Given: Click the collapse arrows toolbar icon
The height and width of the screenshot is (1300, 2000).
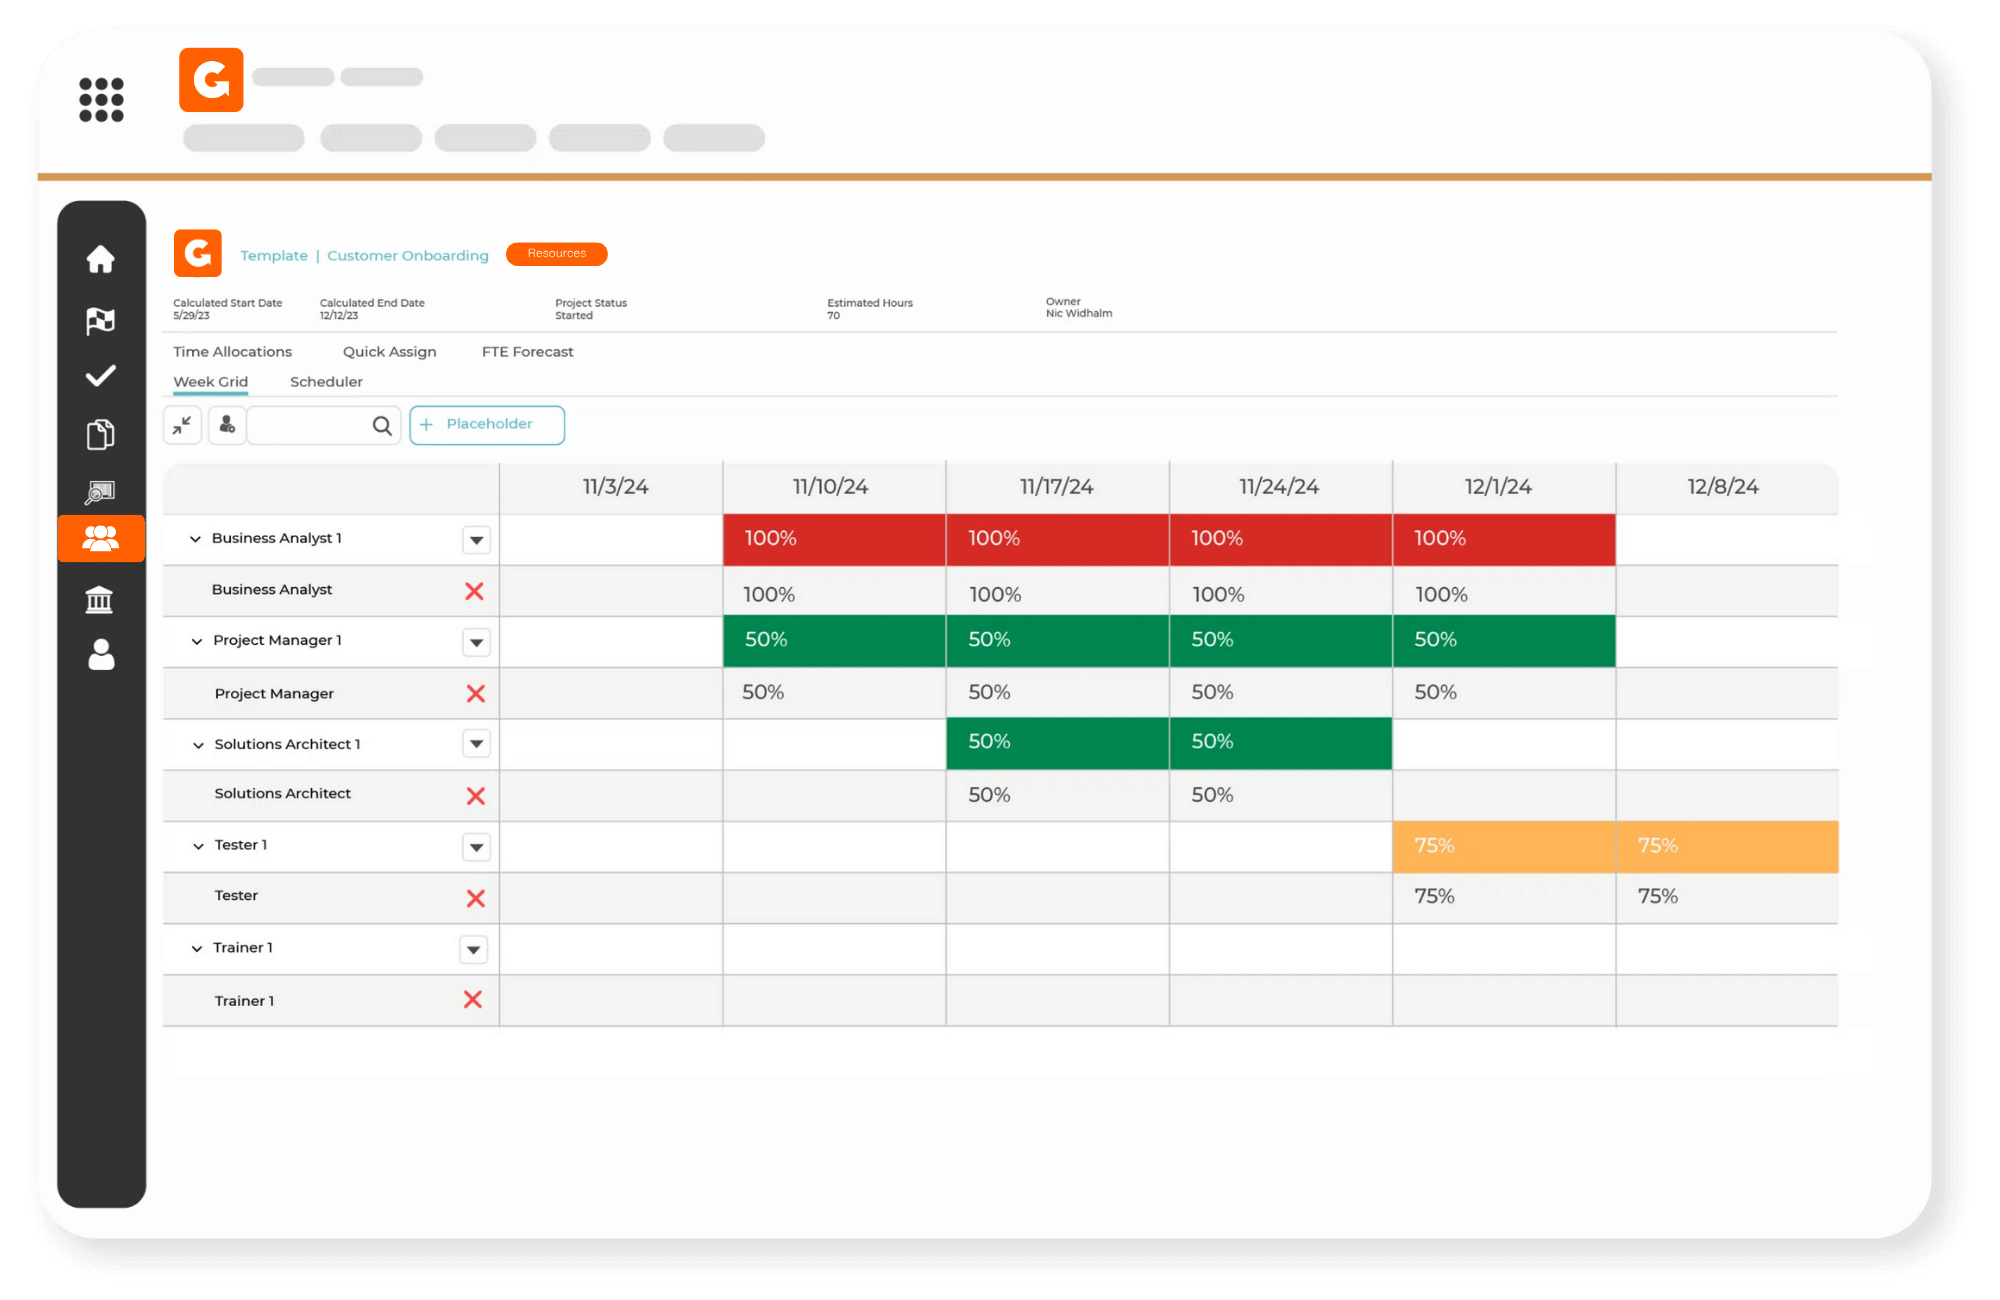Looking at the screenshot, I should (x=182, y=425).
